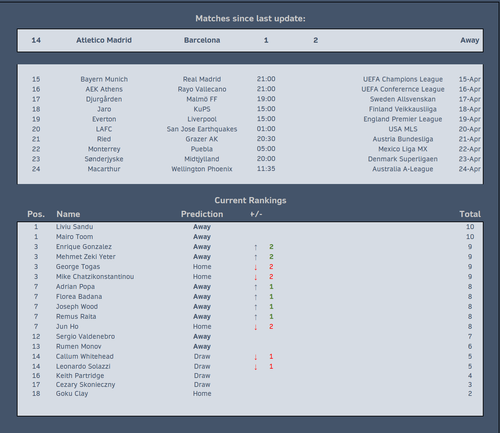Click 'Cezary Skonieczny' name
Viewport: 500px width, 433px height.
(x=85, y=385)
